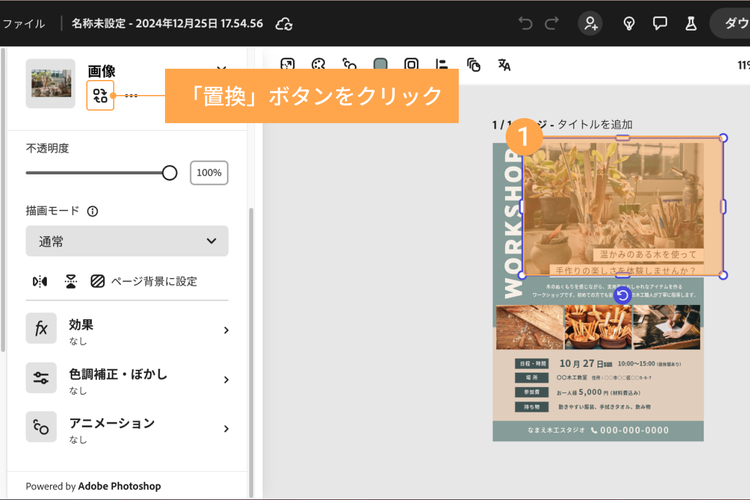Screen dimensions: 750x500
Task: Click the translate icon in toolbar
Action: click(x=504, y=65)
